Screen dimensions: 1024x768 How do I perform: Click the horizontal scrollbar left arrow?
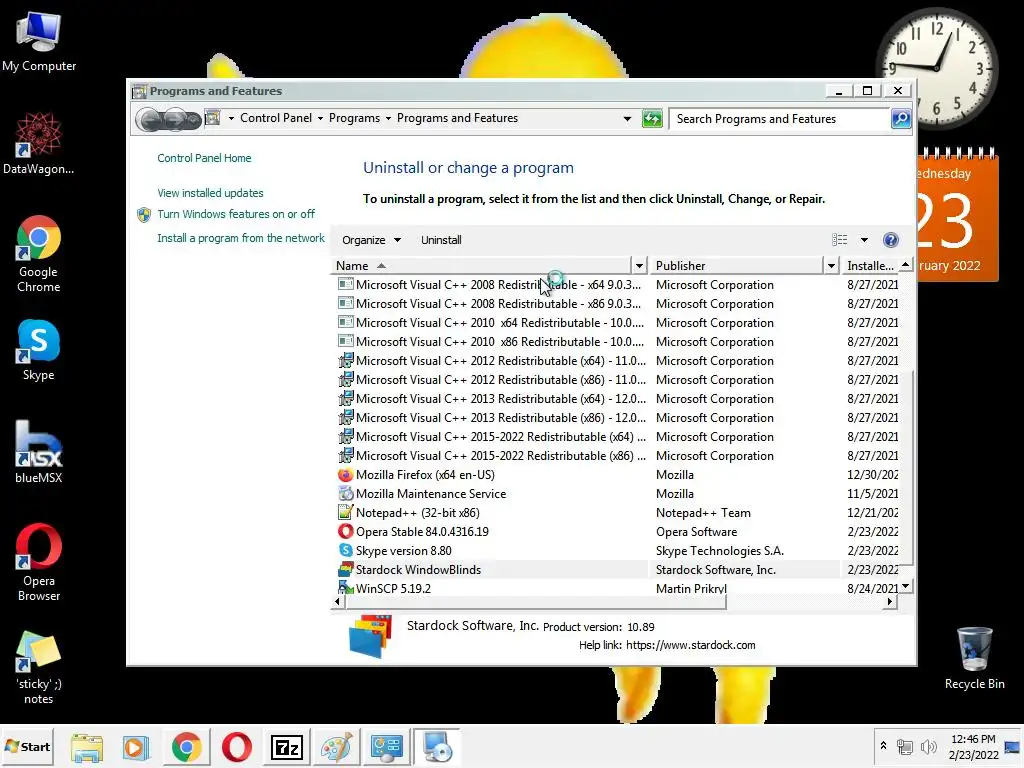tap(337, 601)
